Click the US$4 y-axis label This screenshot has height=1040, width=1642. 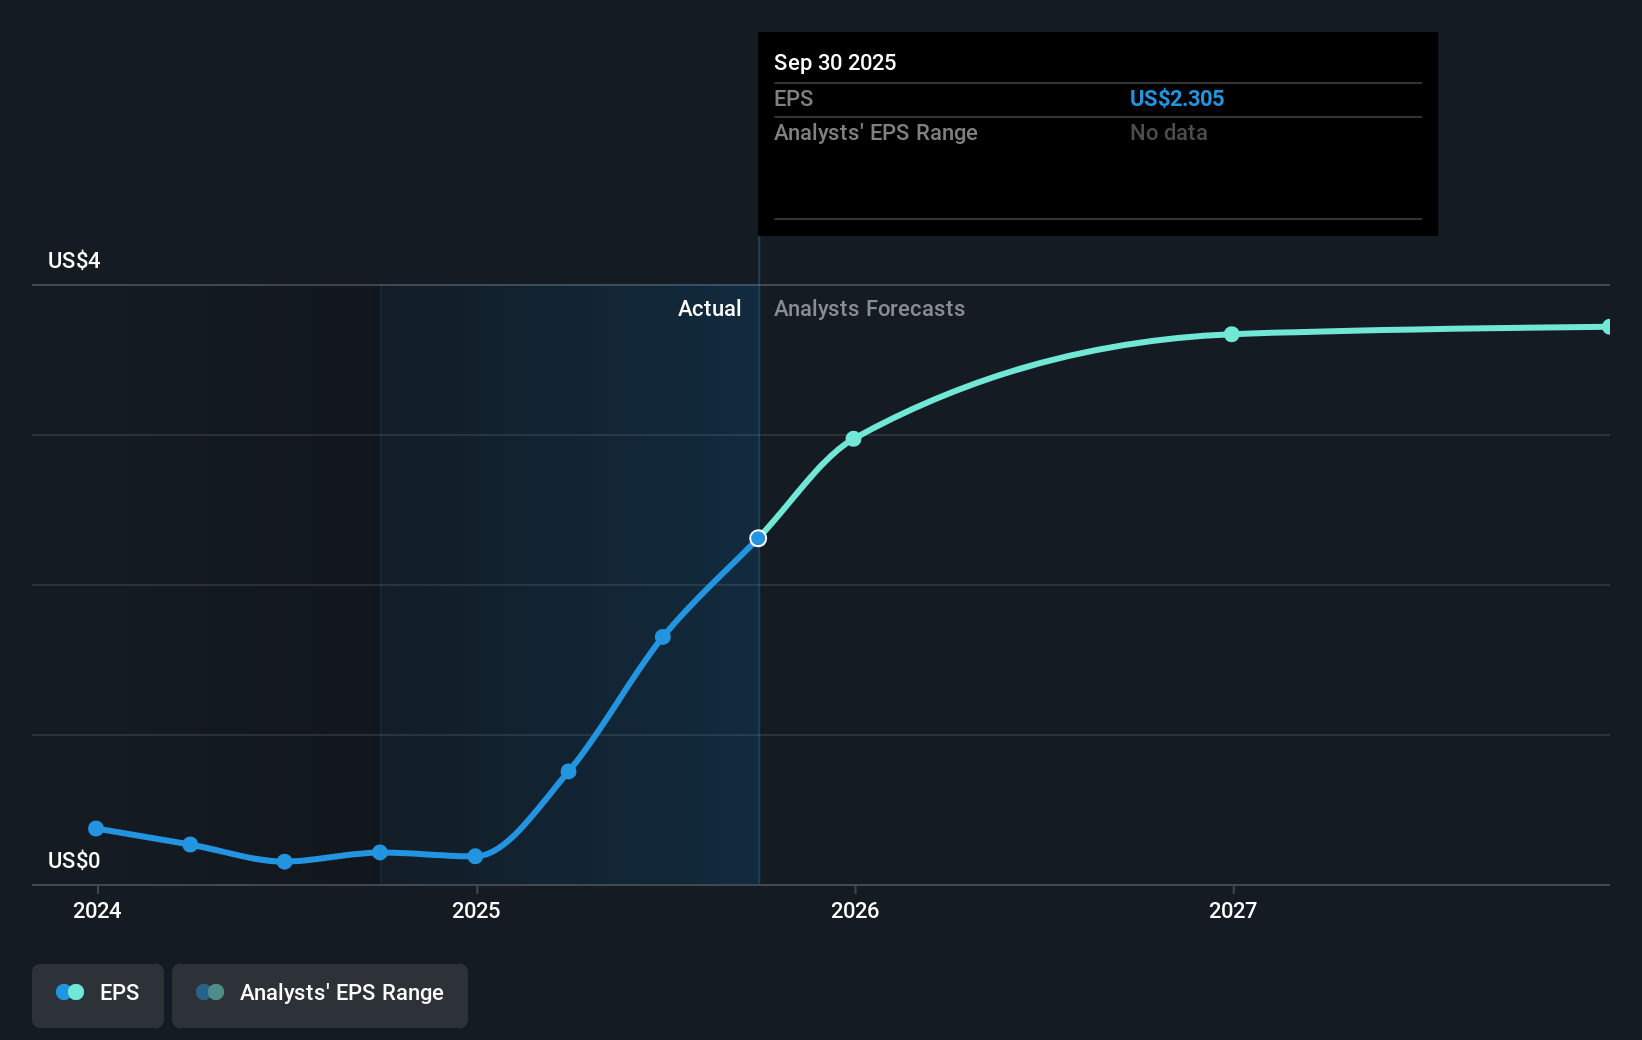coord(74,260)
